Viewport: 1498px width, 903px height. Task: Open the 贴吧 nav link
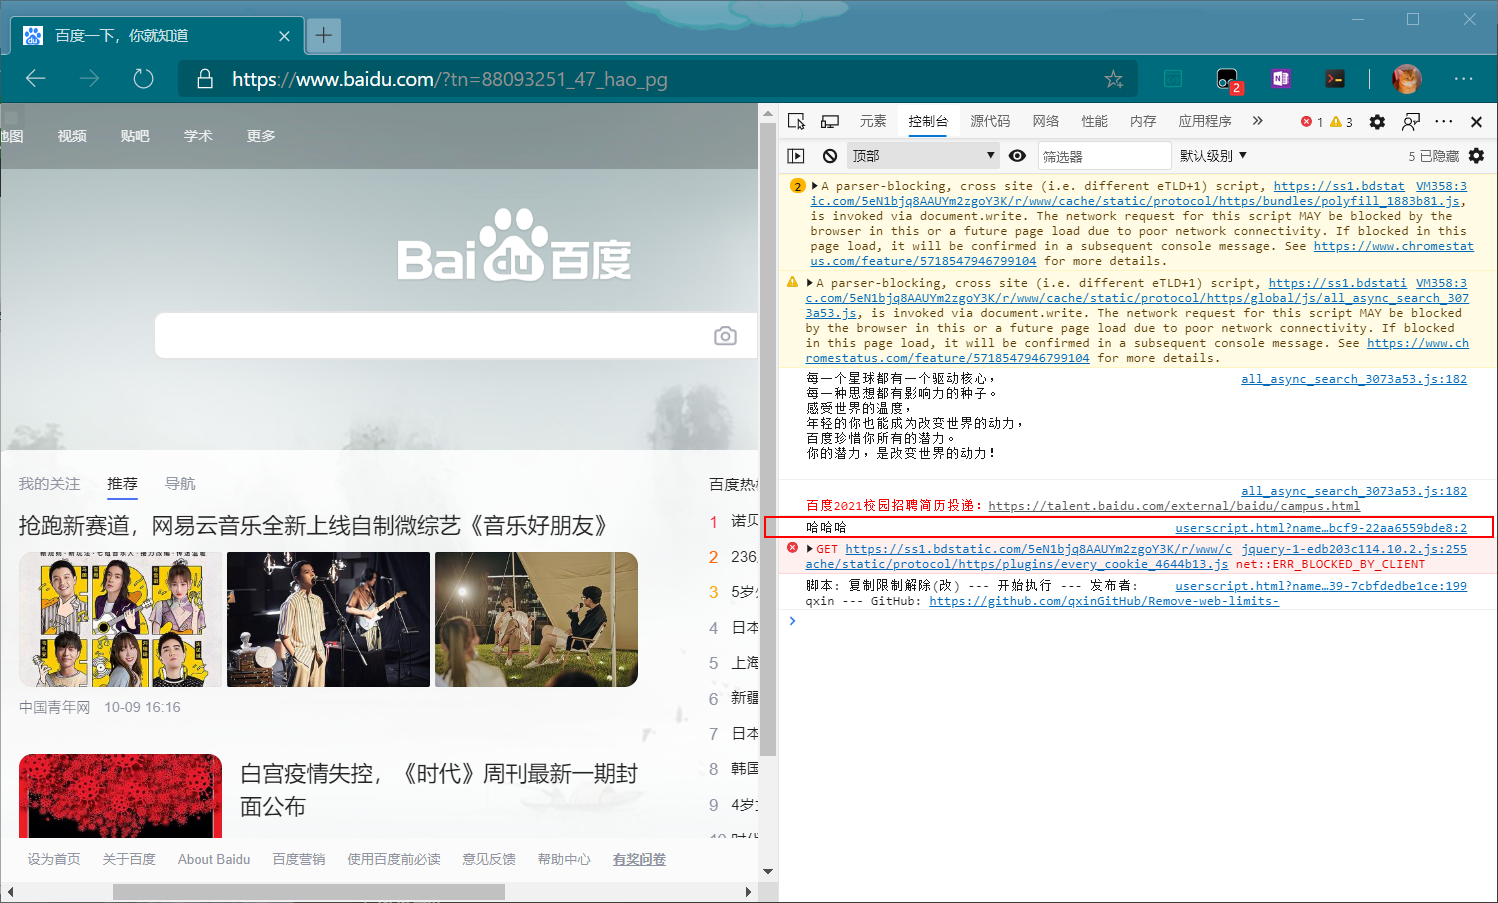[135, 136]
